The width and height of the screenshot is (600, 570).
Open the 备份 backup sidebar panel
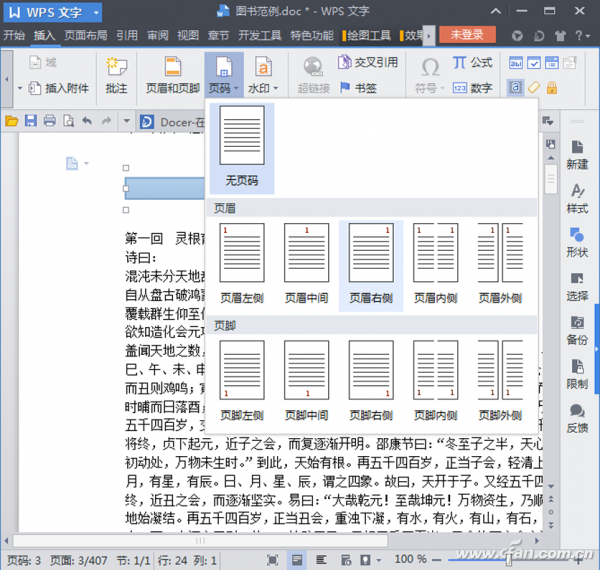577,331
